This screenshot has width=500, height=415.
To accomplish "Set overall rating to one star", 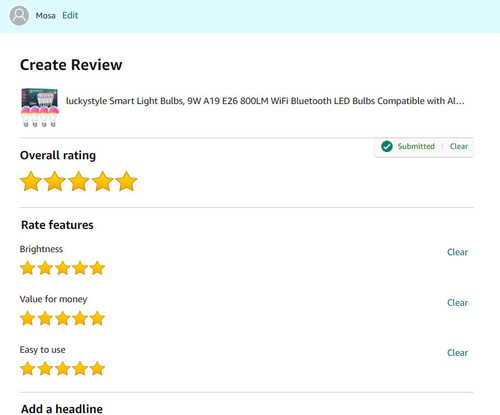I will 31,181.
